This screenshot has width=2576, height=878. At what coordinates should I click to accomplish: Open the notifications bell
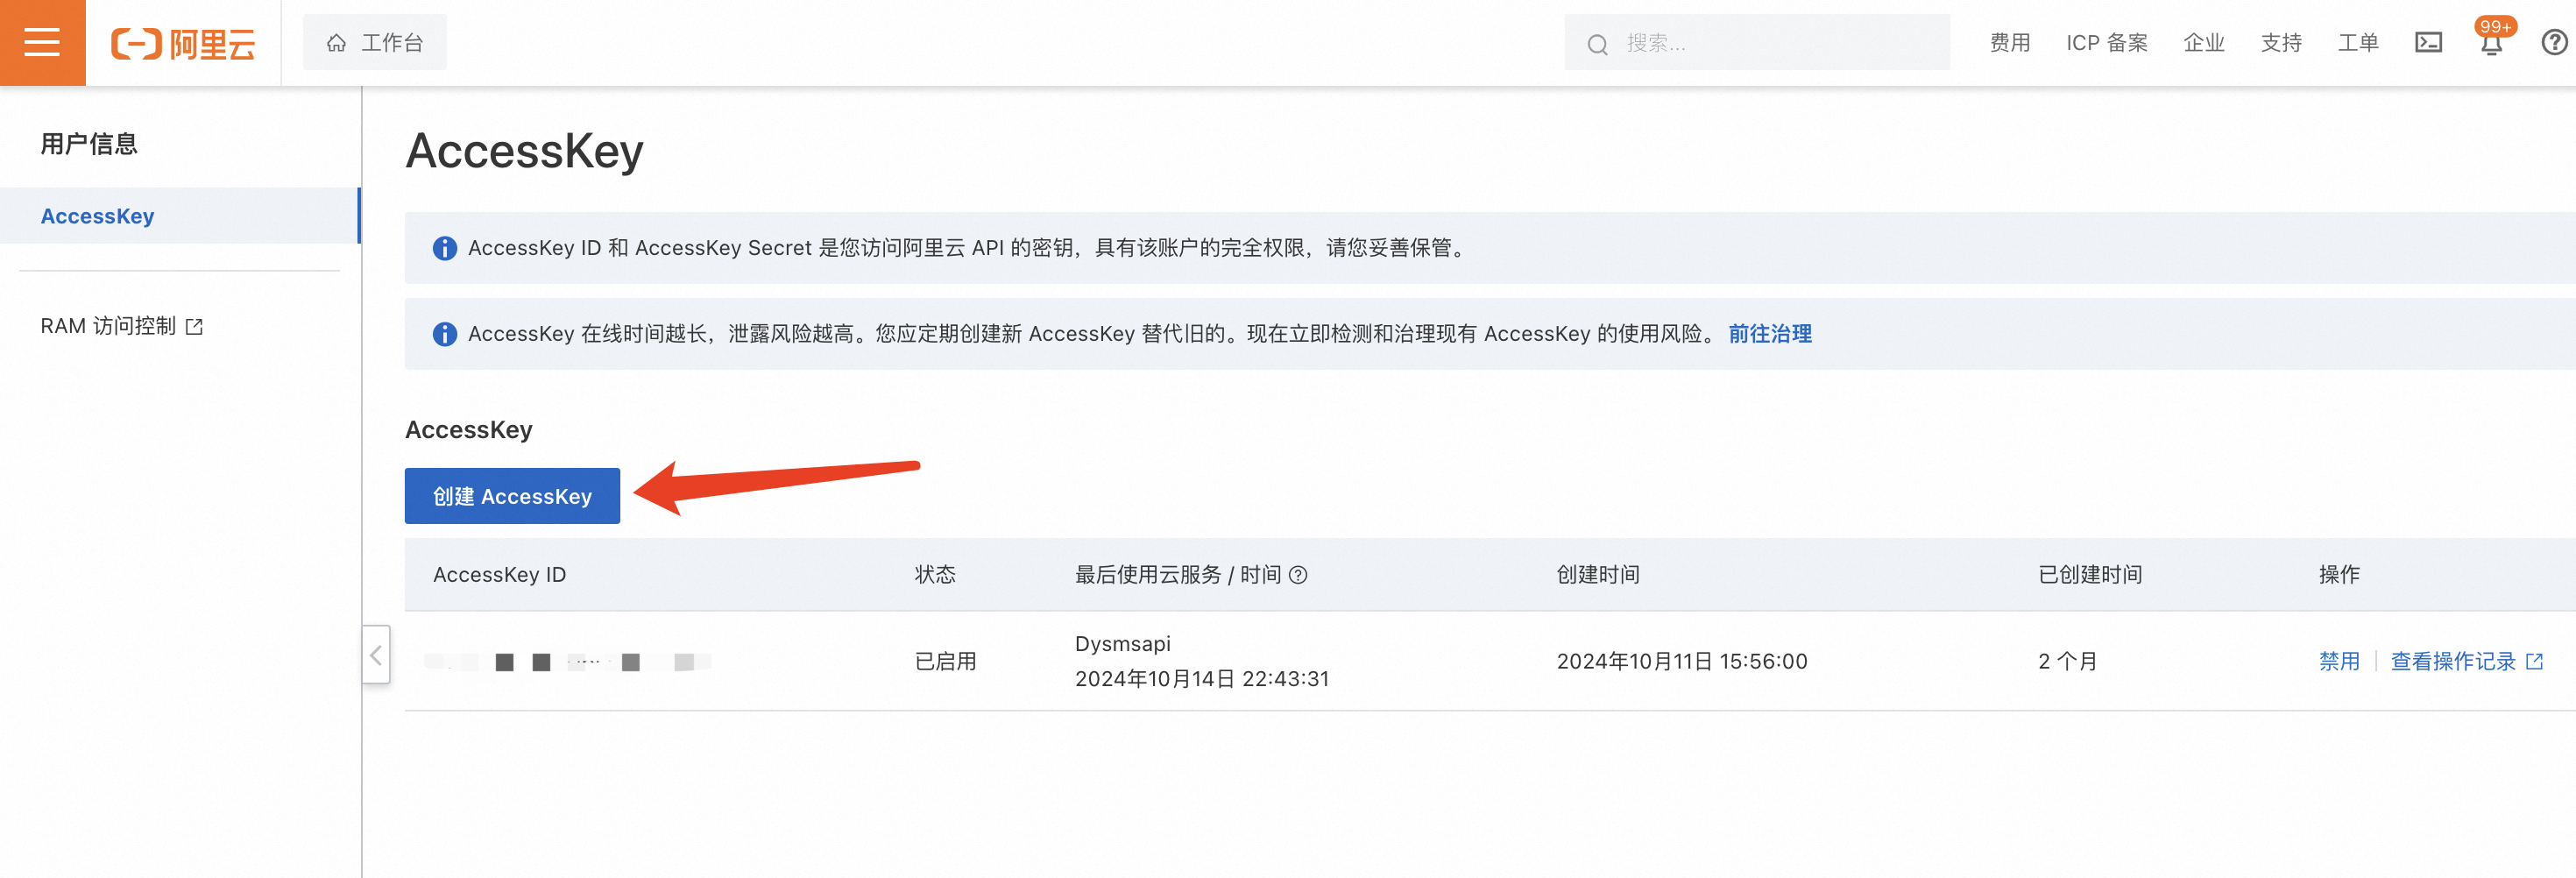(x=2492, y=44)
